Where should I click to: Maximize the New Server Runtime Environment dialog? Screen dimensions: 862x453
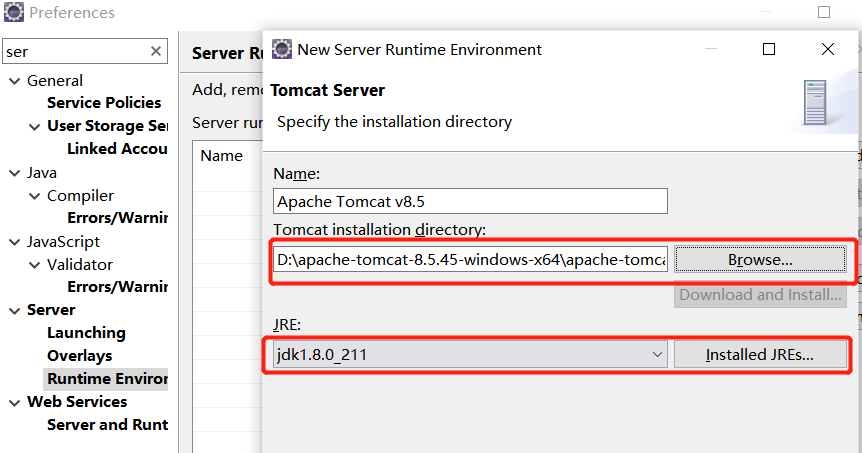(769, 49)
